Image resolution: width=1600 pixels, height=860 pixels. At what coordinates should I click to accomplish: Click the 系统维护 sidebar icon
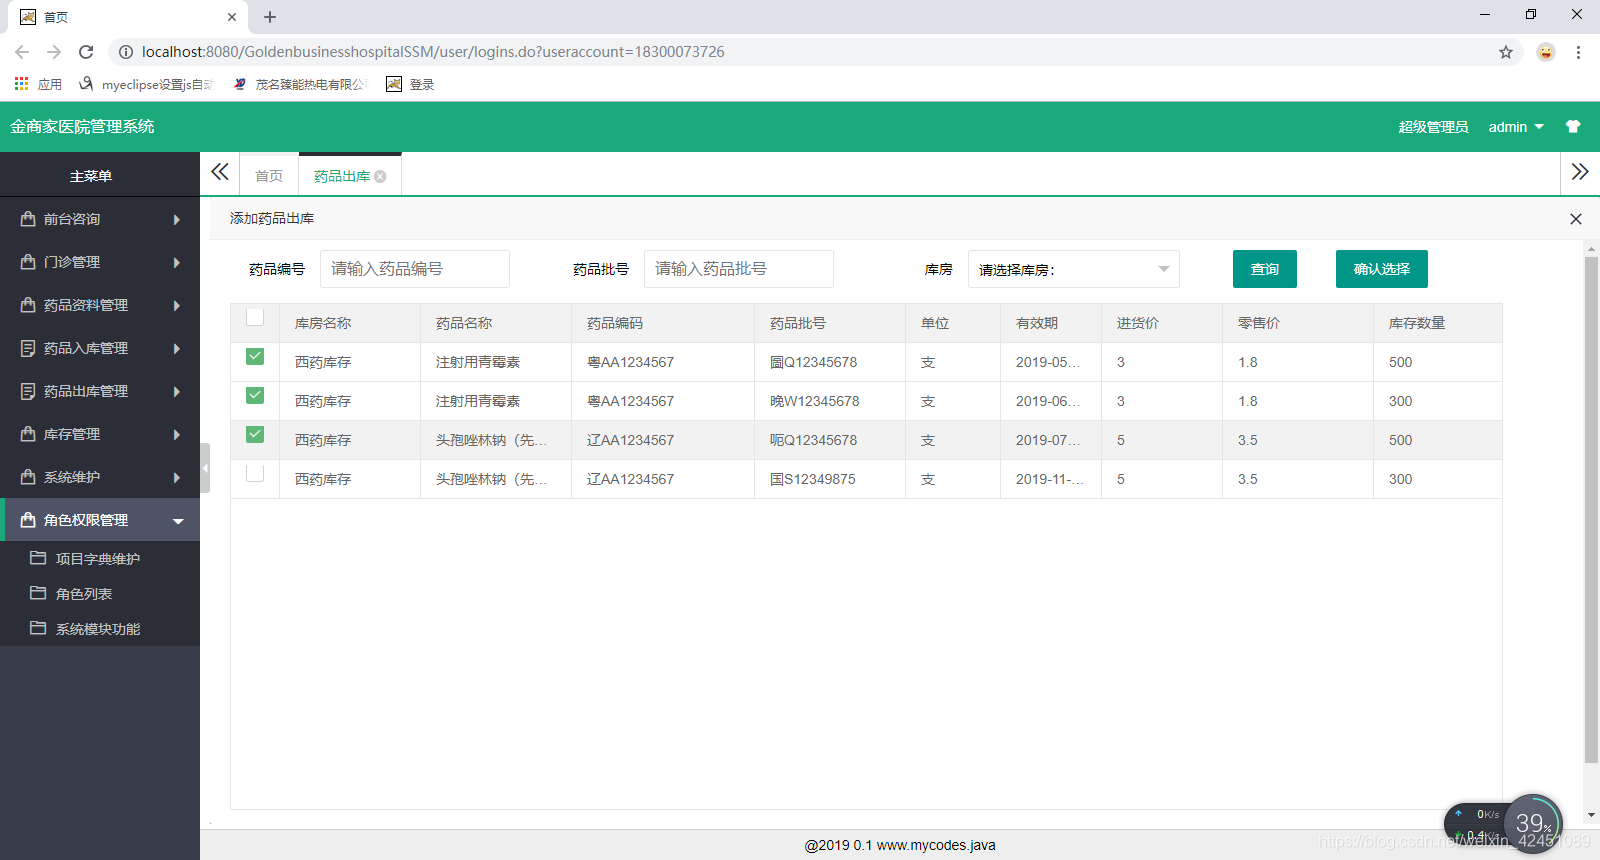[28, 476]
